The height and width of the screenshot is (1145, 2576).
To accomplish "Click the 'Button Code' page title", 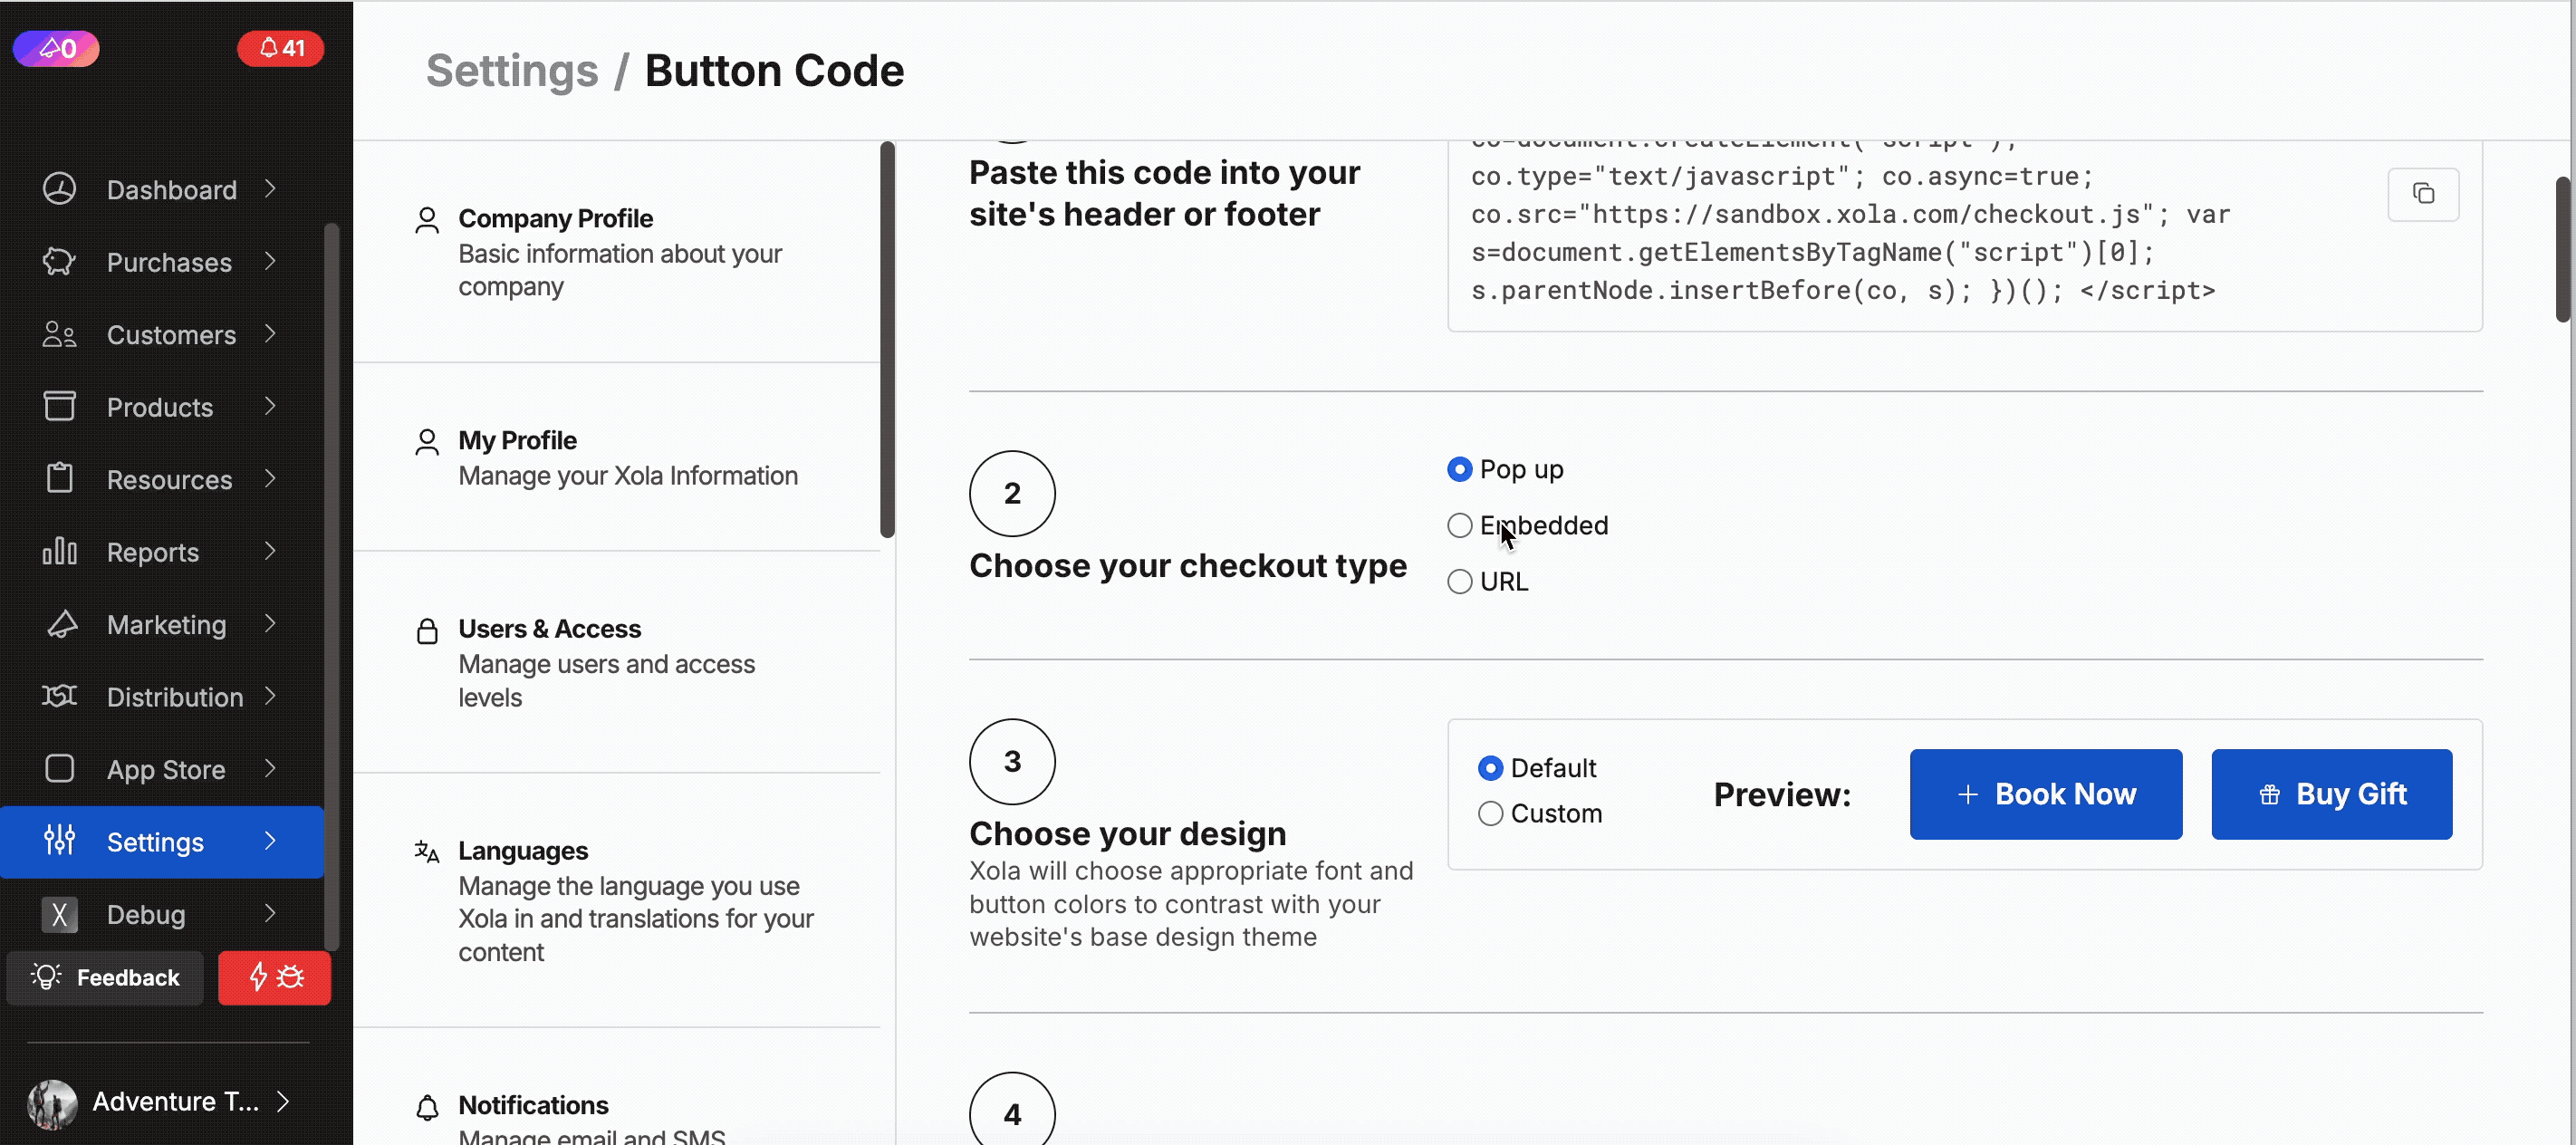I will pyautogui.click(x=774, y=70).
